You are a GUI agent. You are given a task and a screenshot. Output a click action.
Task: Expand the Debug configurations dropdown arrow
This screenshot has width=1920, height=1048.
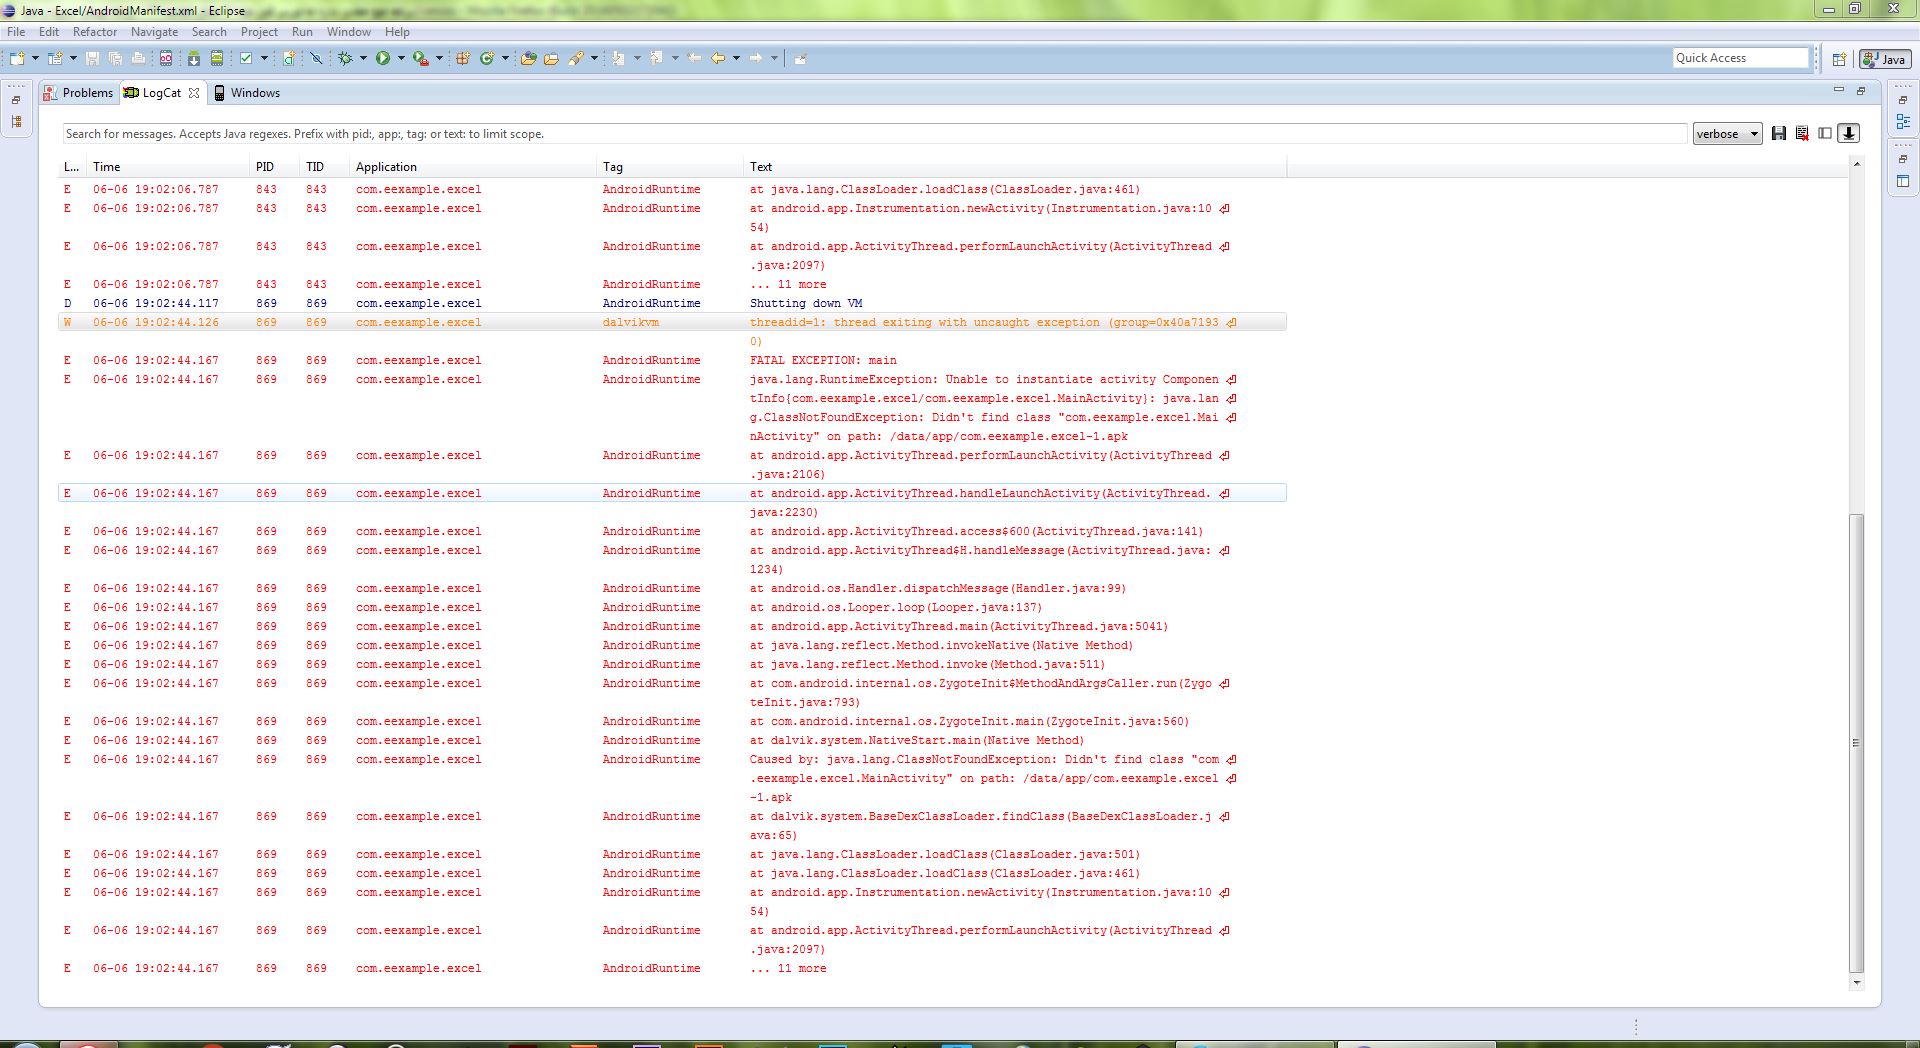[363, 58]
